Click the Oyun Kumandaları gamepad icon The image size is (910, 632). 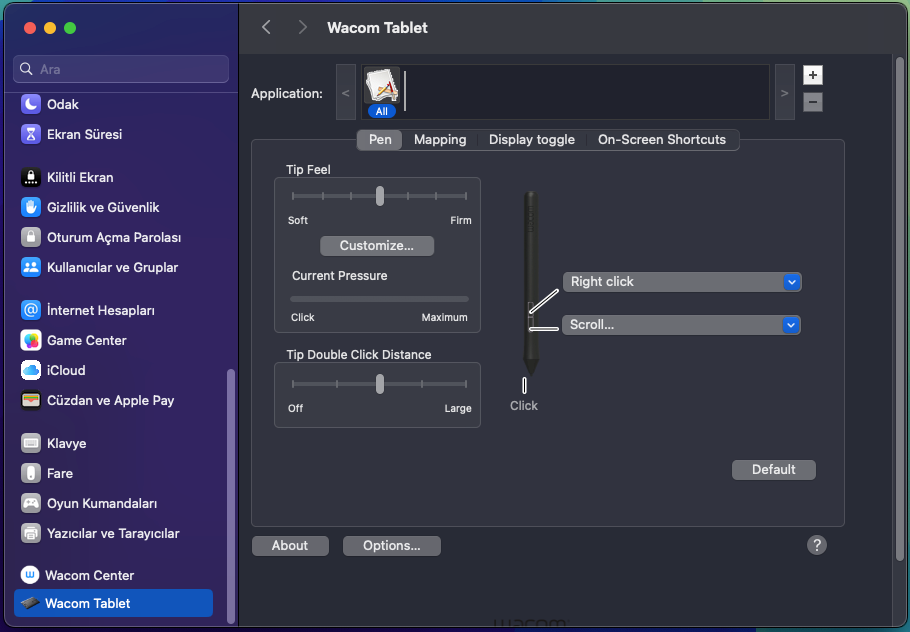pyautogui.click(x=31, y=503)
